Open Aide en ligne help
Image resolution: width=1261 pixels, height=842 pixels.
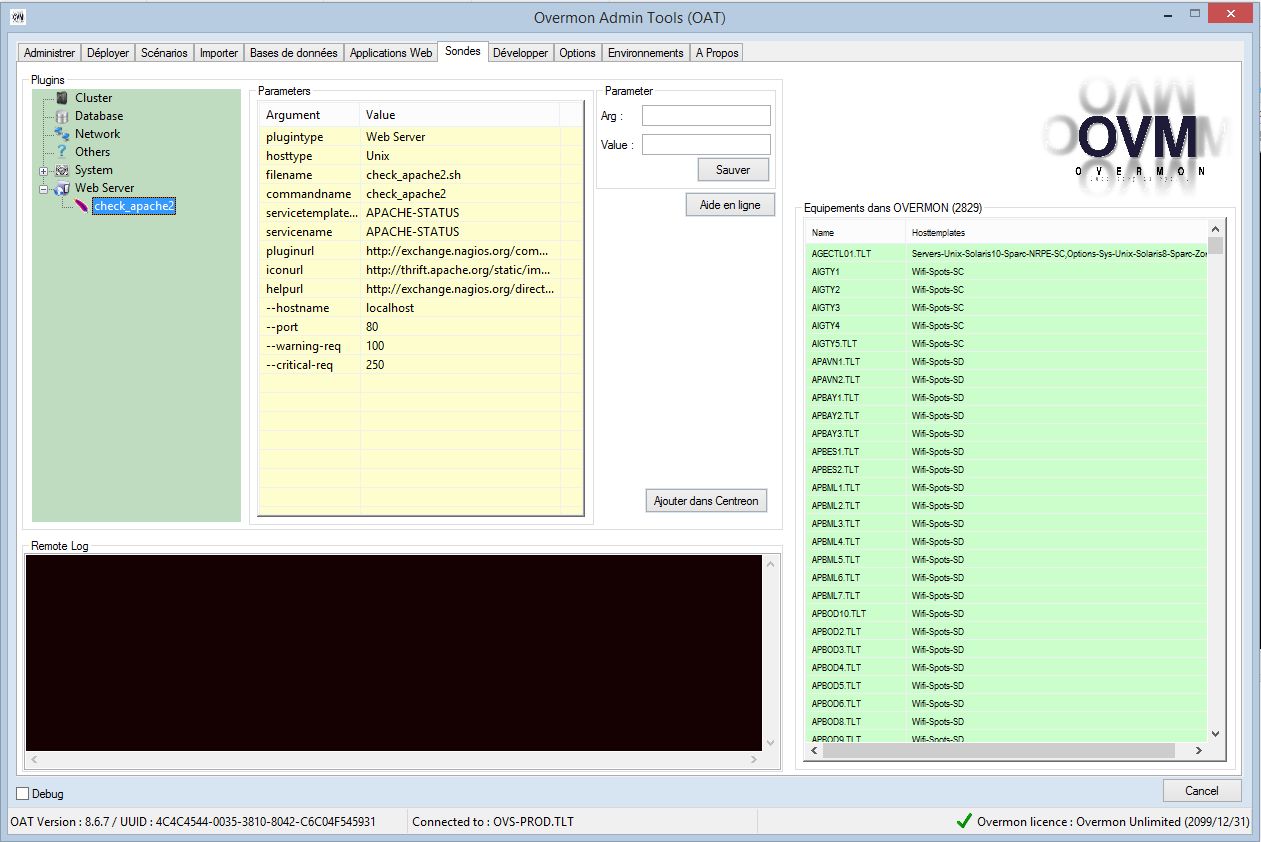pyautogui.click(x=730, y=205)
